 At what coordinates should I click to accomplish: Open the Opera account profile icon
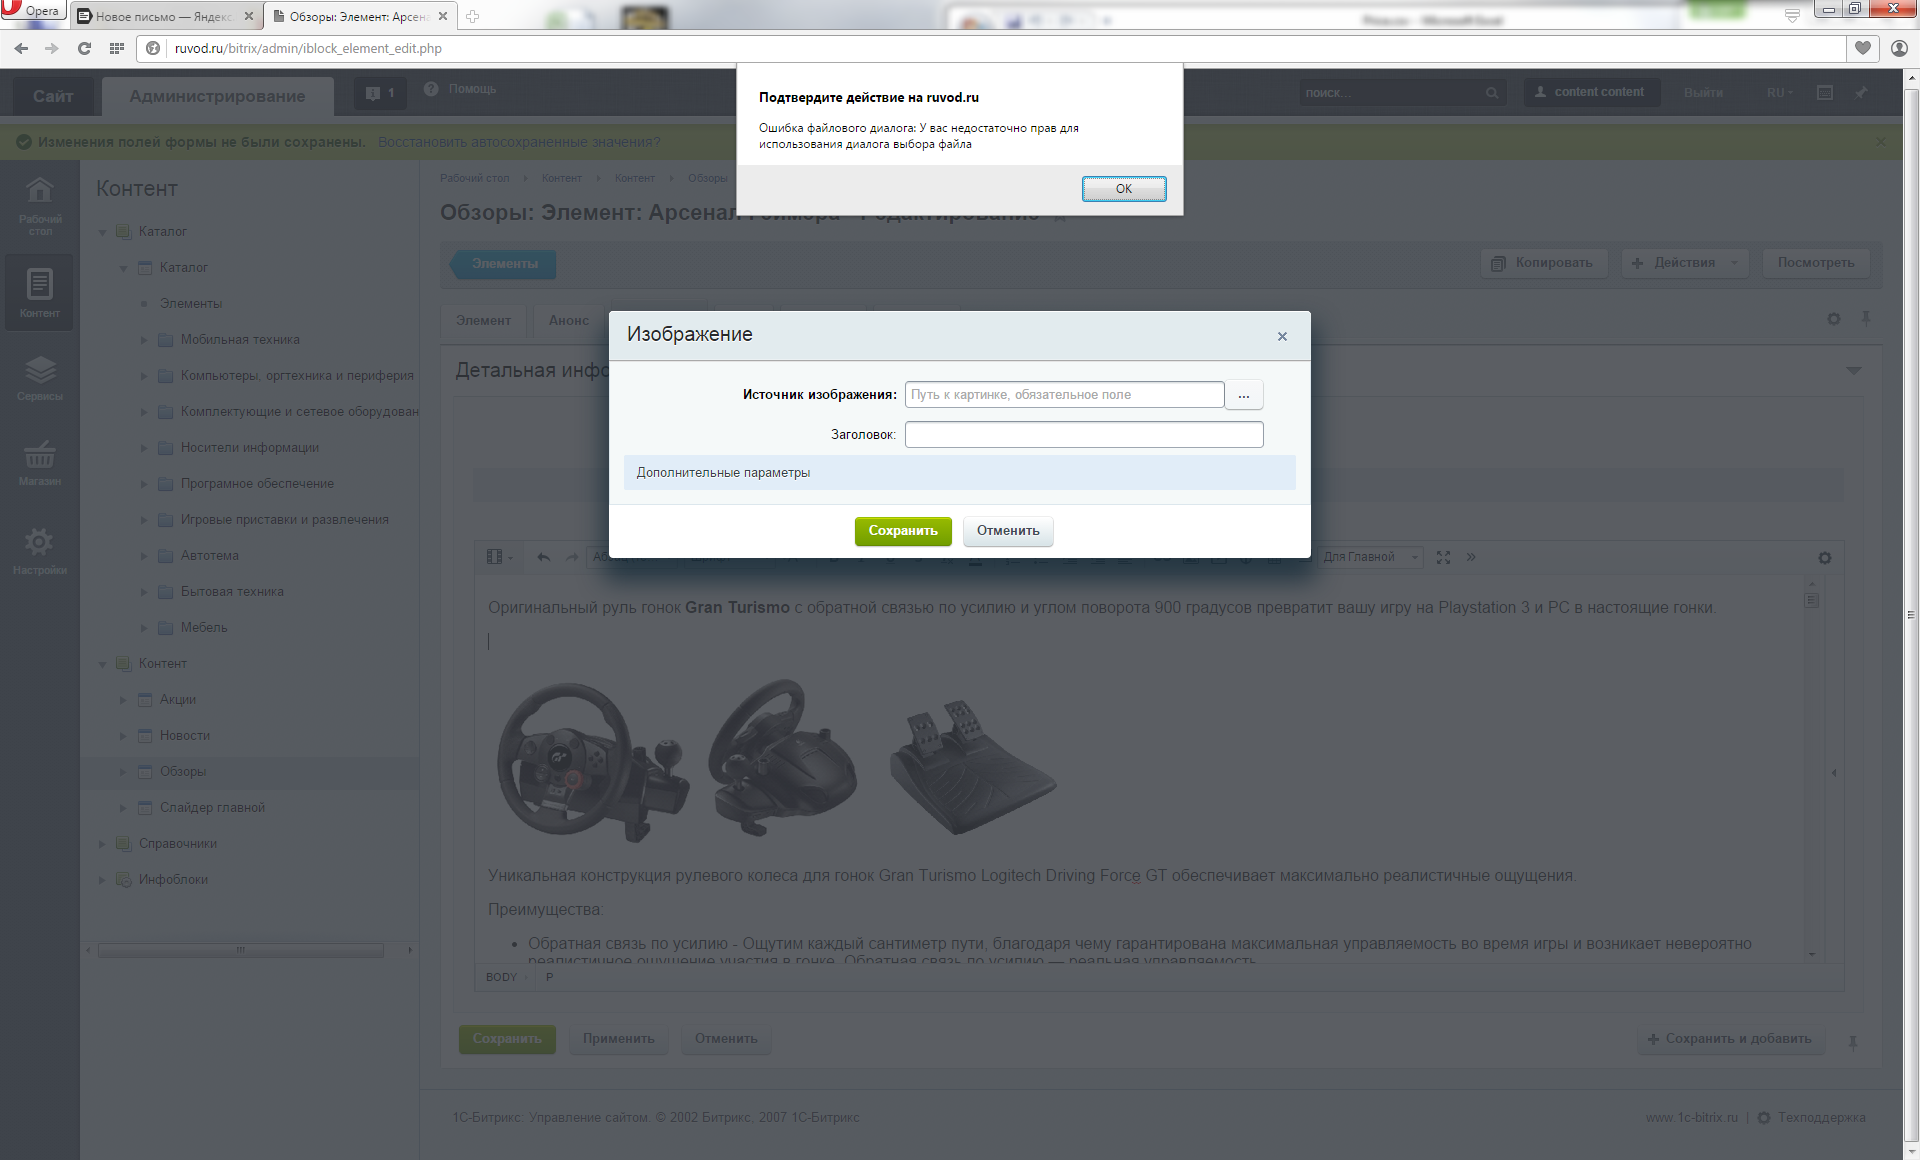[x=1898, y=48]
